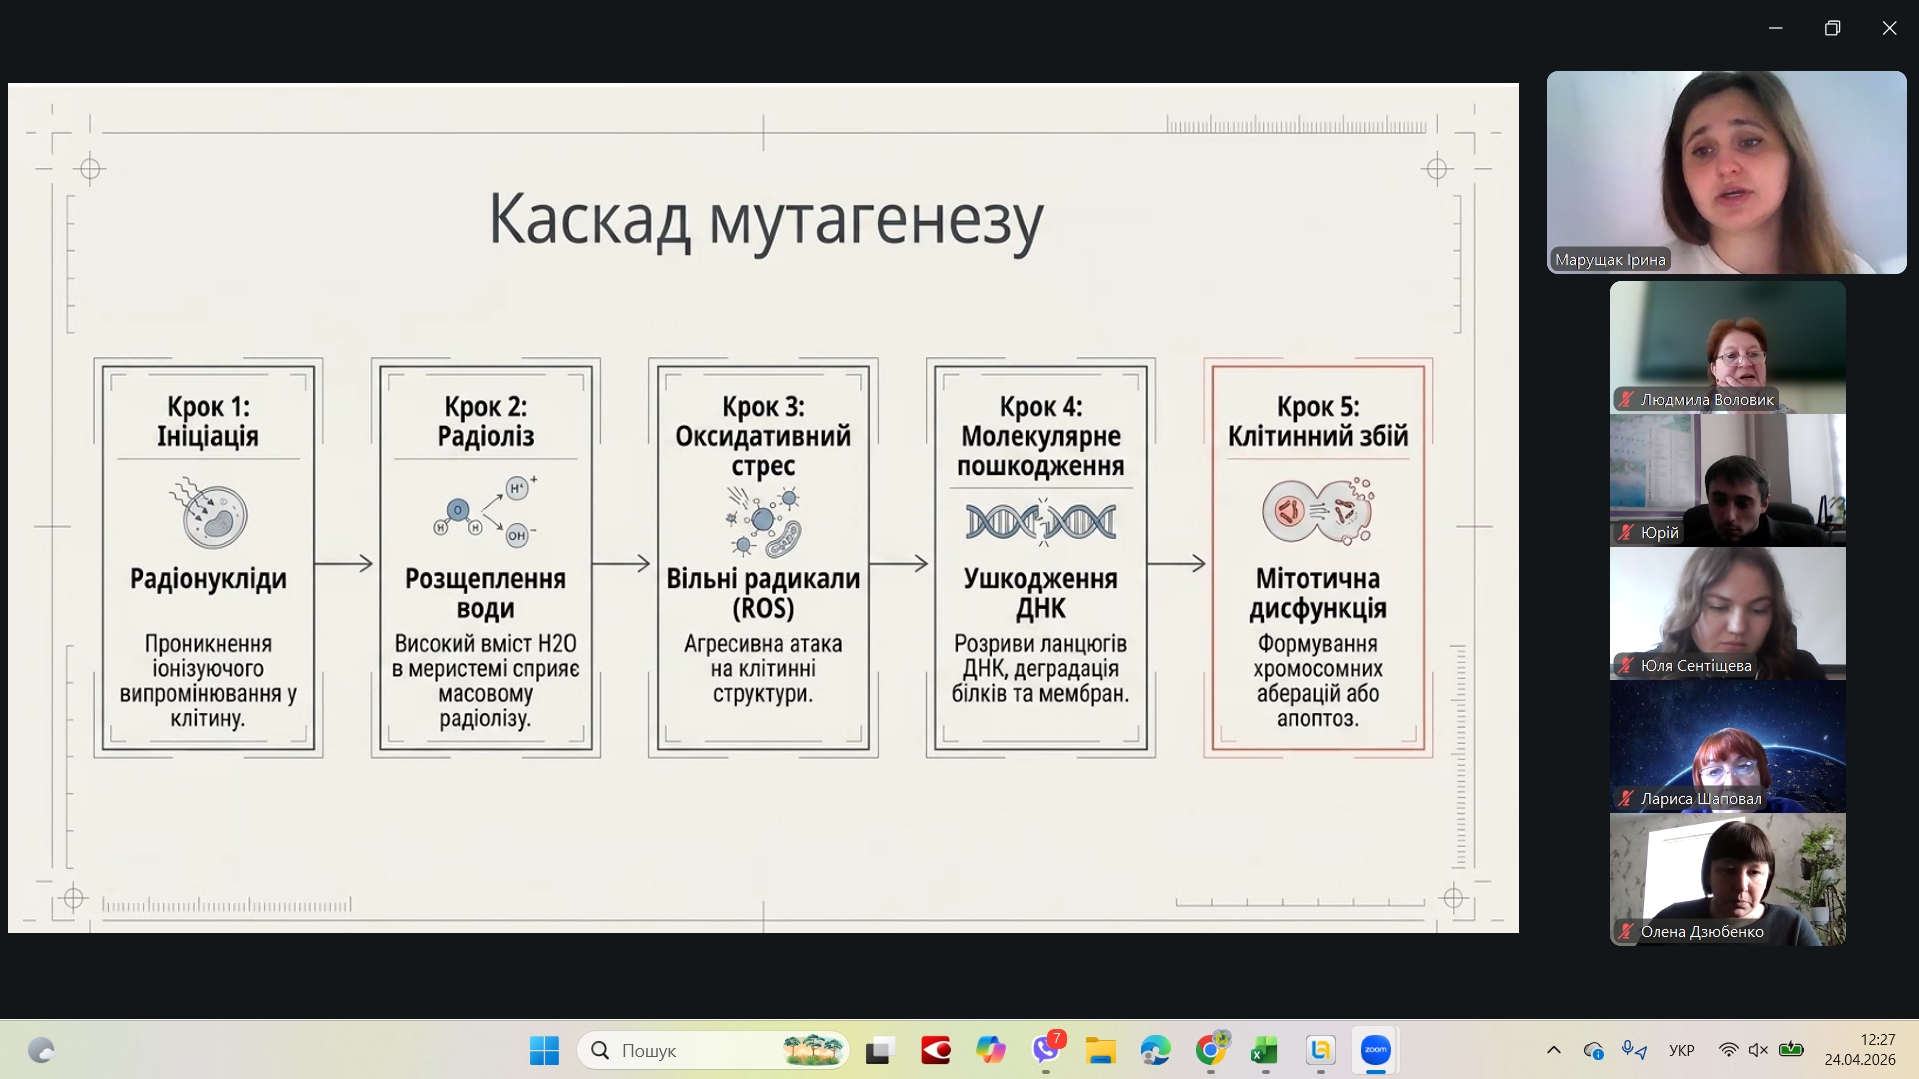Open the clock and date flyout
The height and width of the screenshot is (1079, 1919).
point(1859,1050)
